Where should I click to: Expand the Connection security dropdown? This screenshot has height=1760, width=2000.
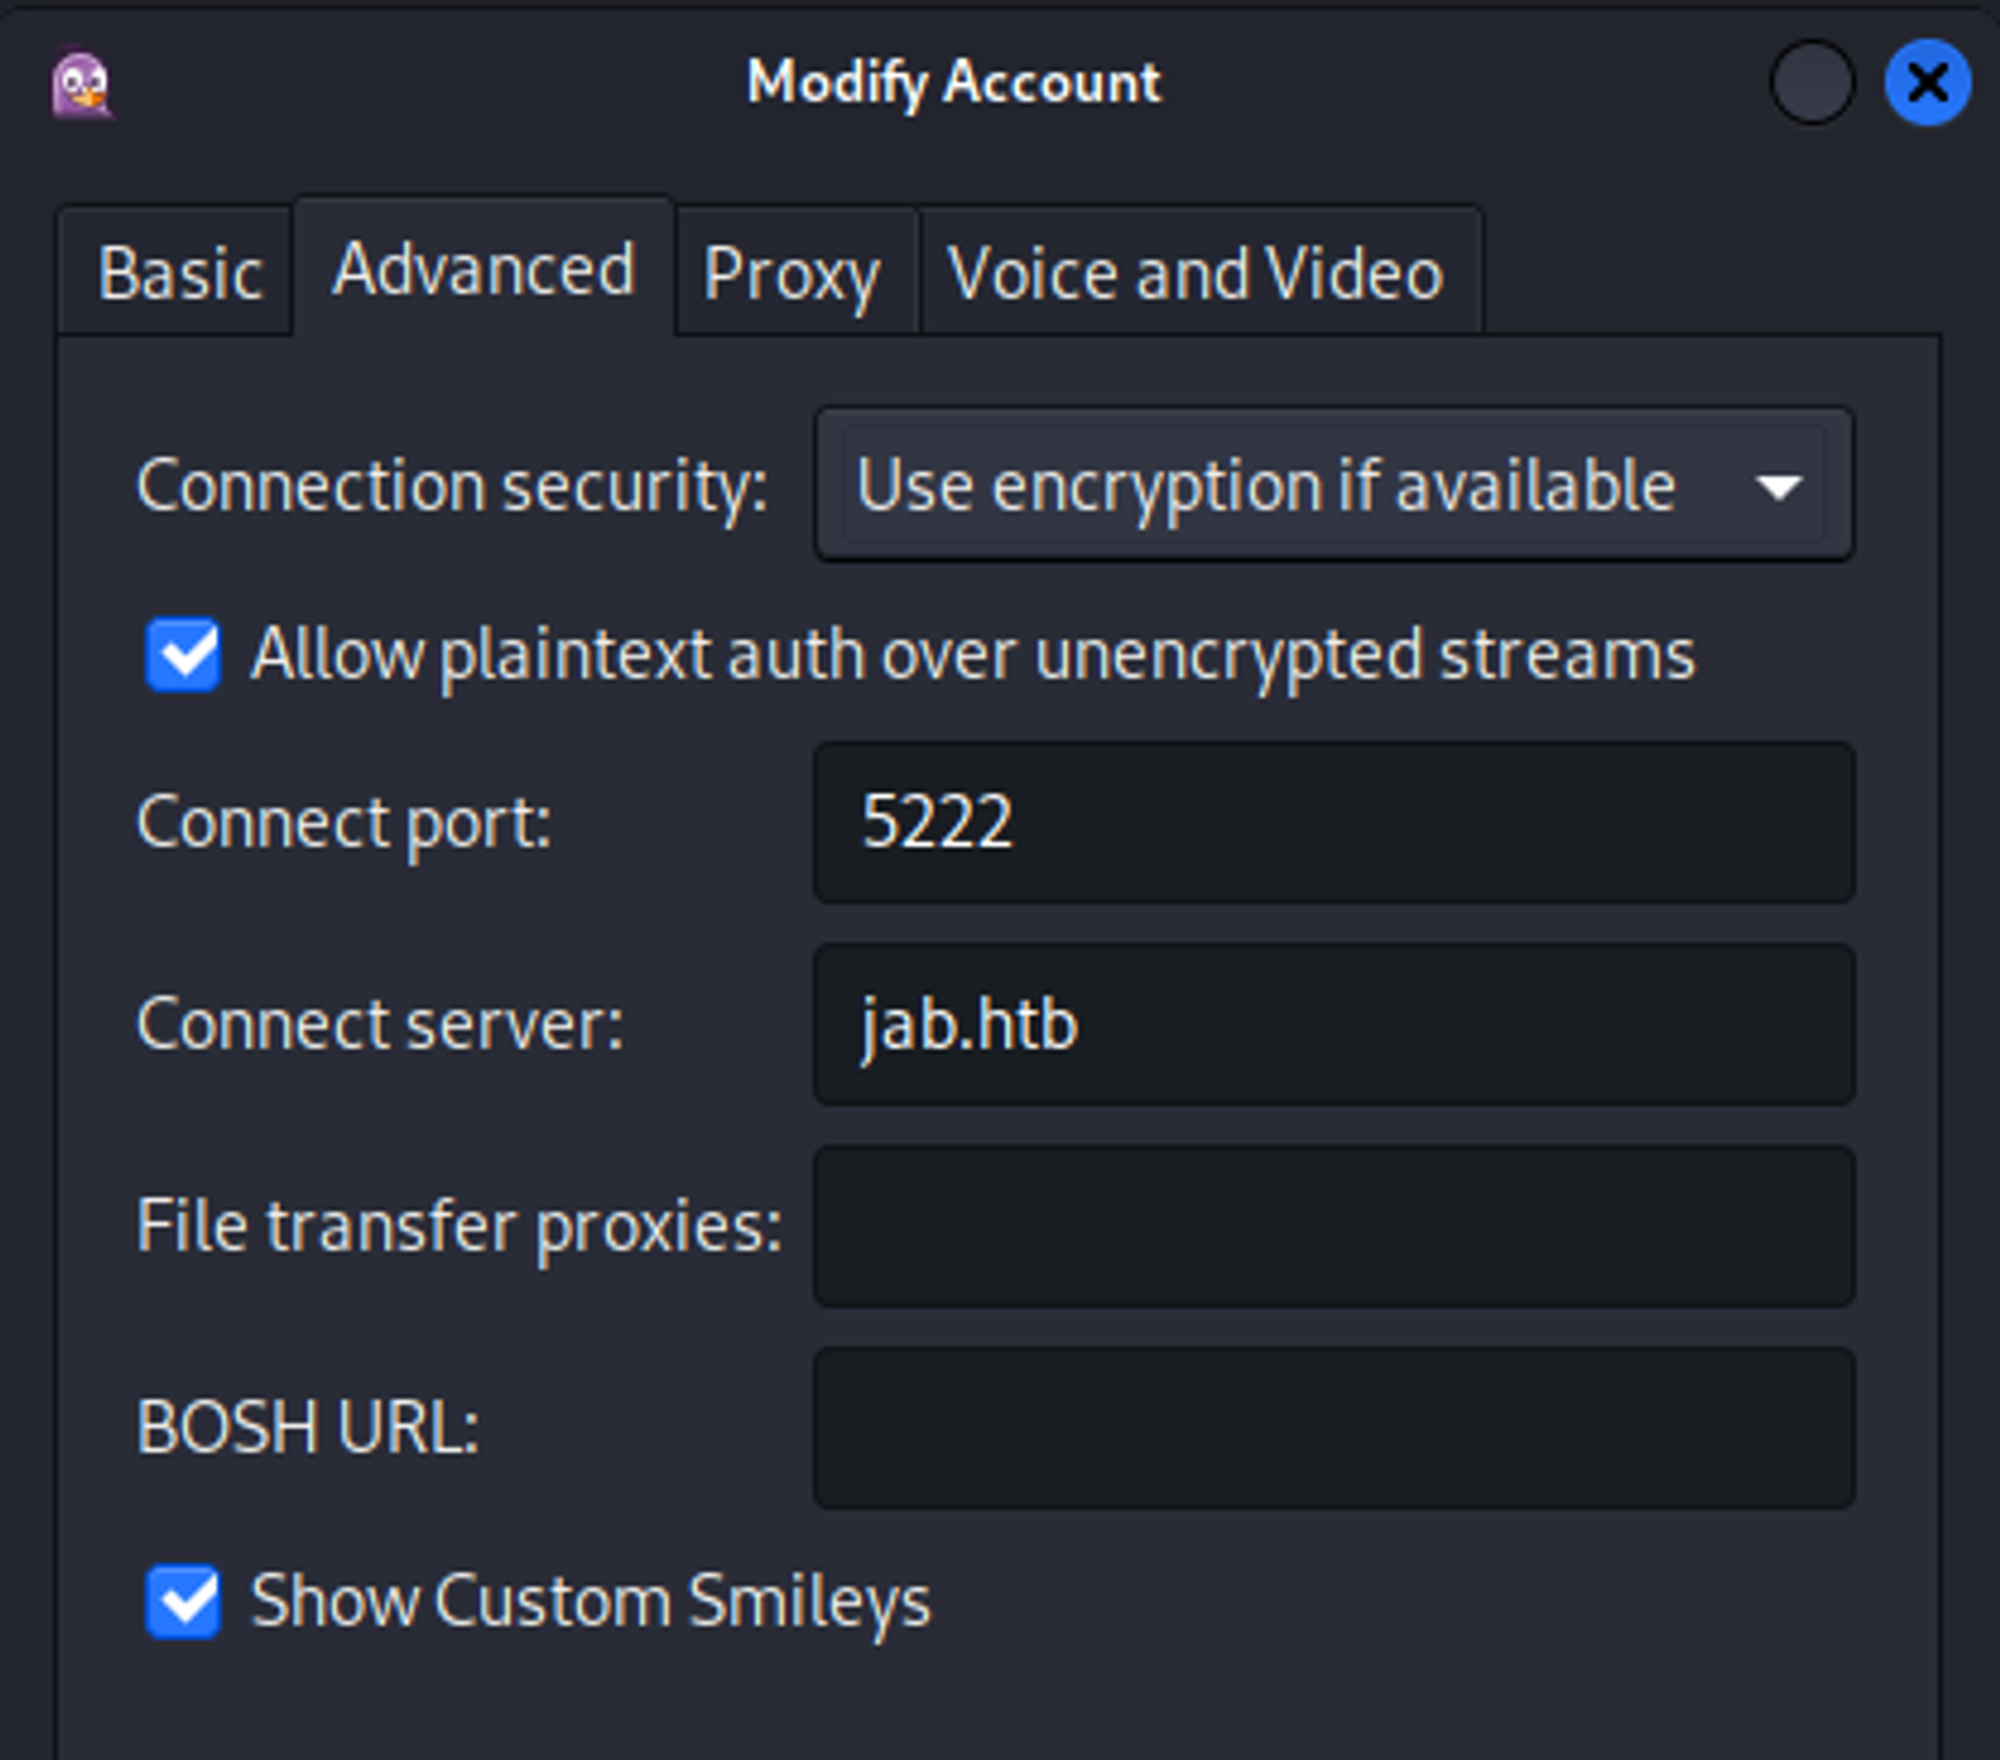1334,486
